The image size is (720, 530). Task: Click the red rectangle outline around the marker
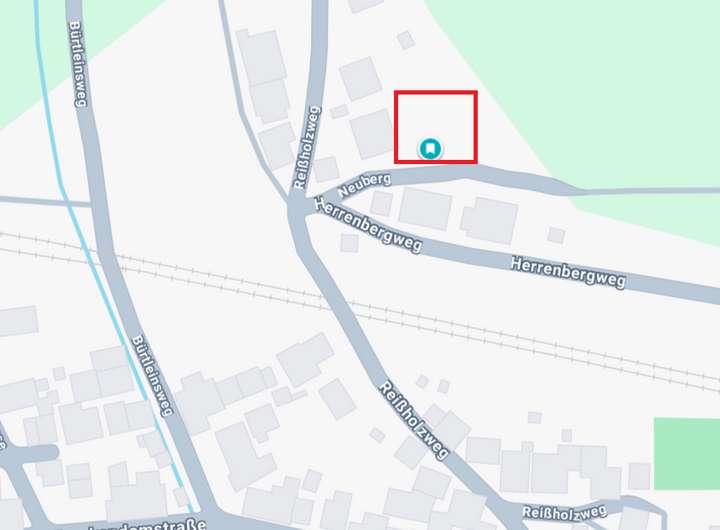click(436, 127)
